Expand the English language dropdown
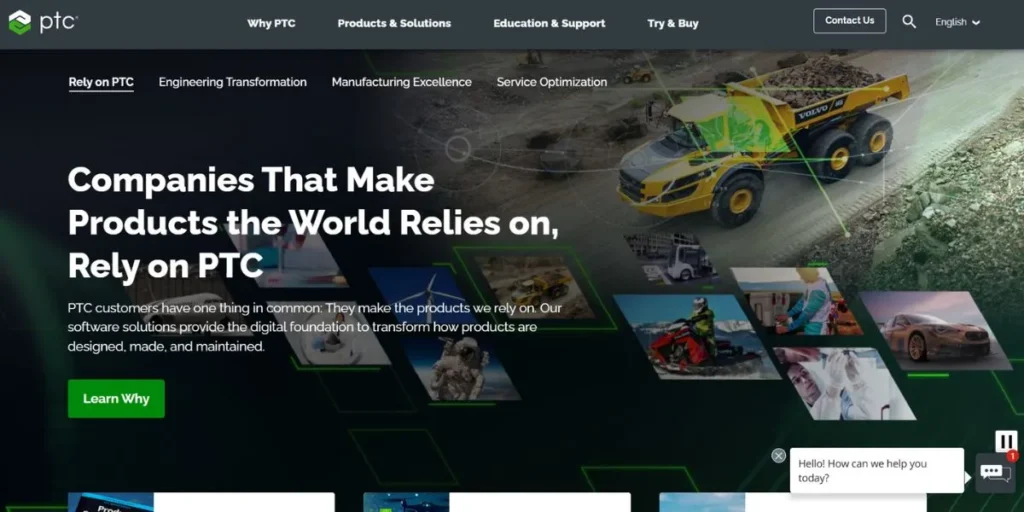 click(957, 22)
